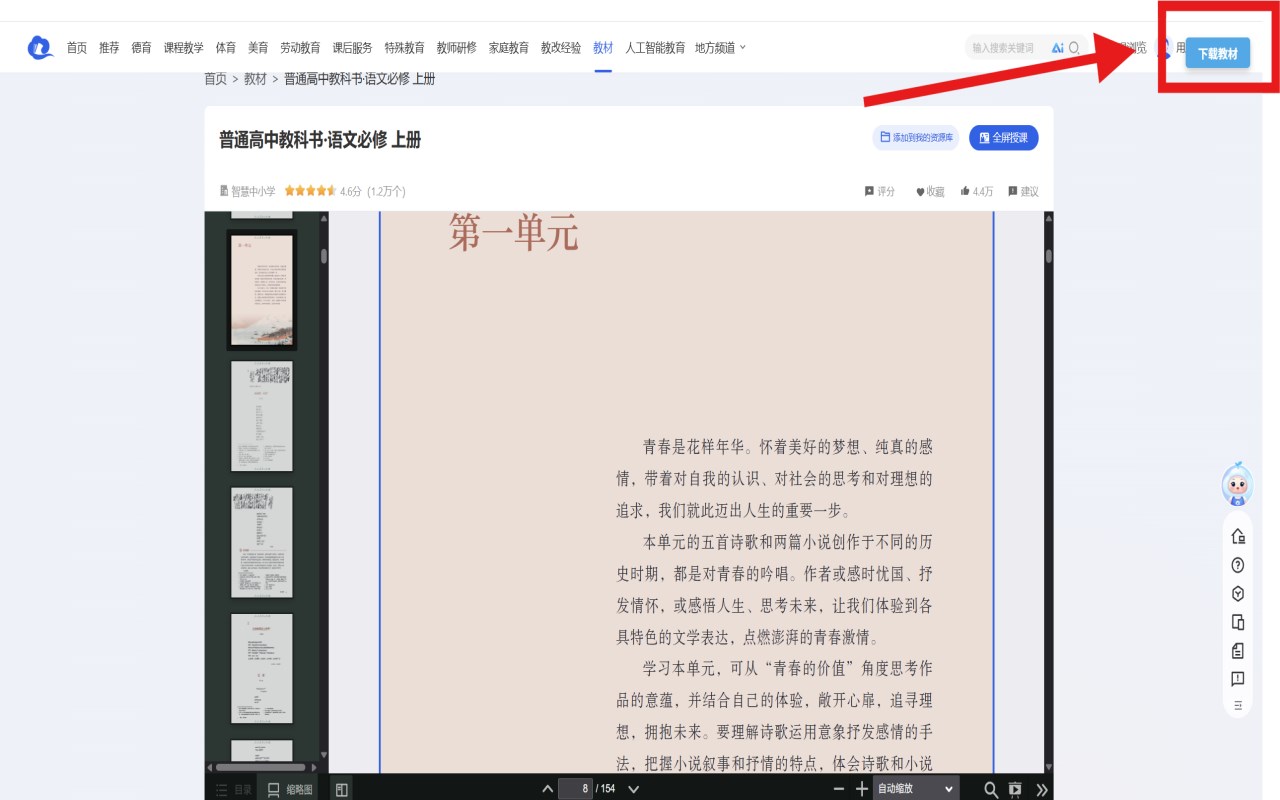
Task: Open search in the PDF viewer toolbar
Action: pos(991,789)
